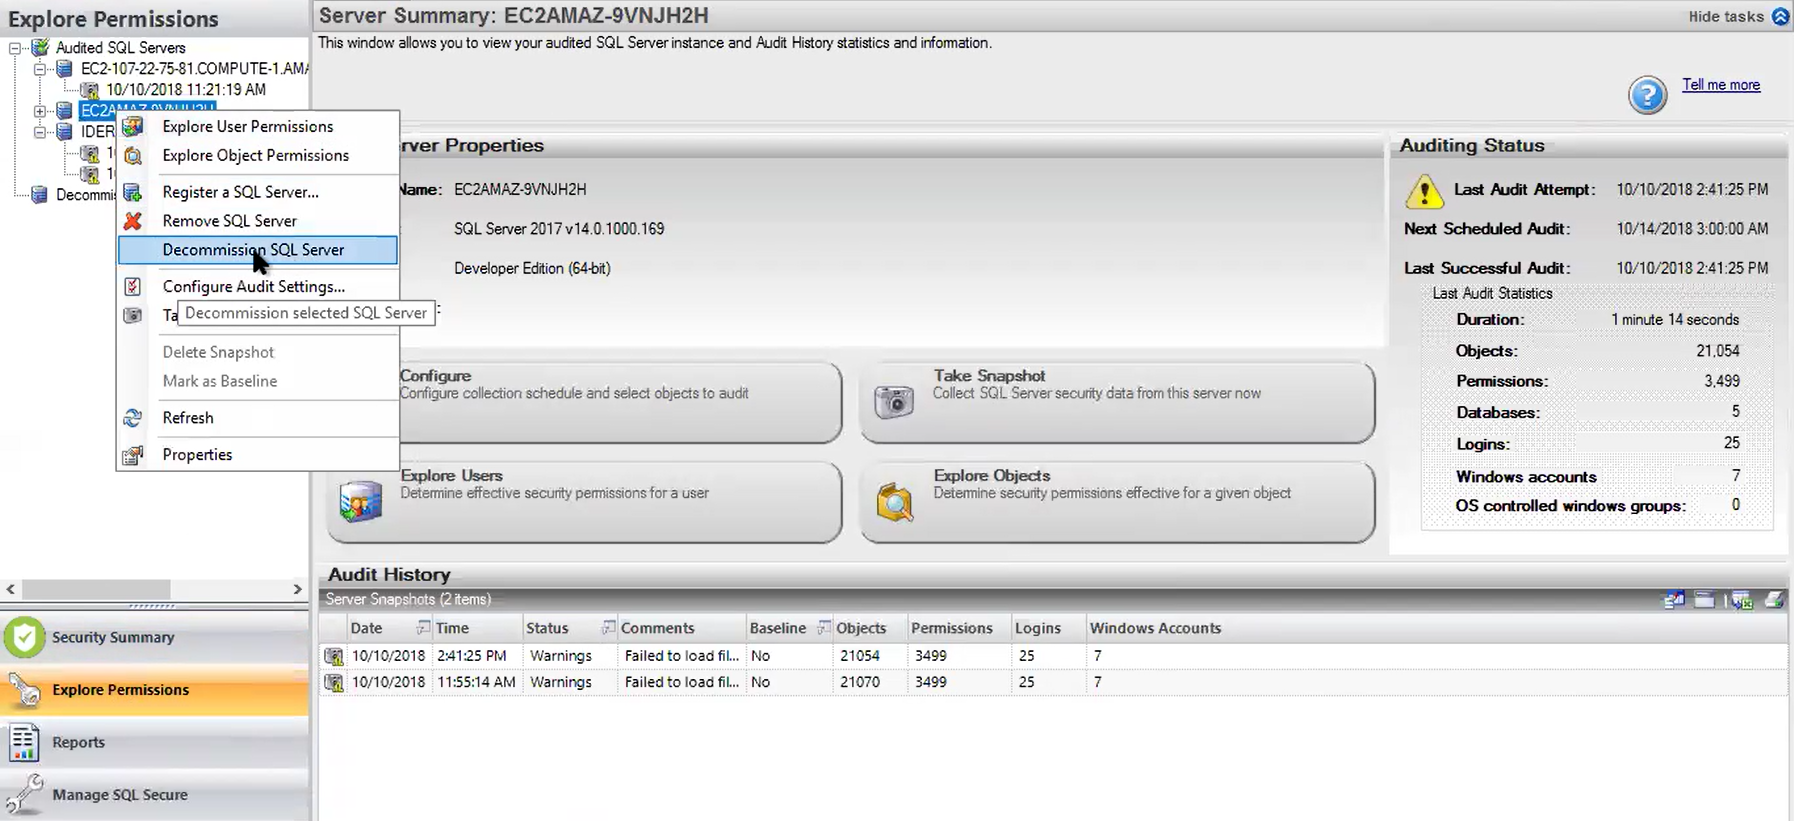
Task: Sort snapshots by the Logins column header
Action: click(x=1048, y=628)
